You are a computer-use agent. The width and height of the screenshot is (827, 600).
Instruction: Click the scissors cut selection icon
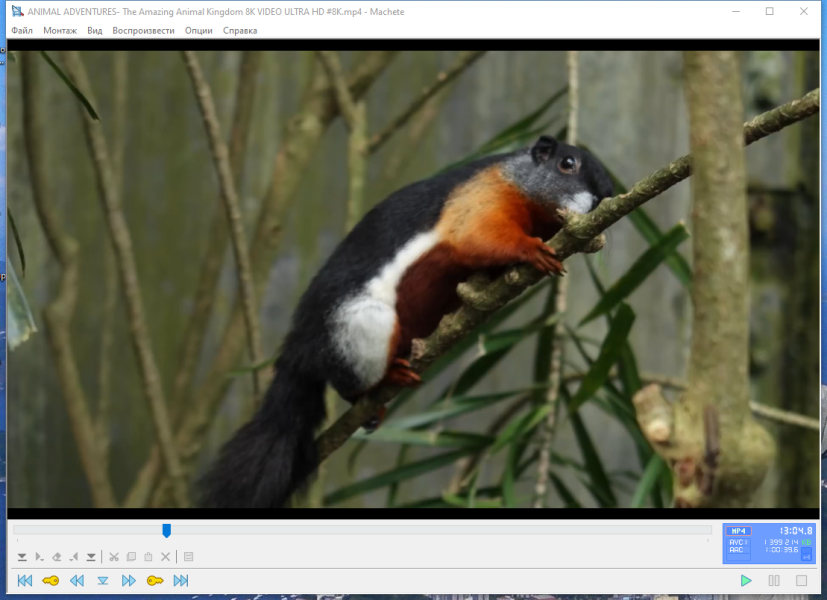pyautogui.click(x=114, y=557)
